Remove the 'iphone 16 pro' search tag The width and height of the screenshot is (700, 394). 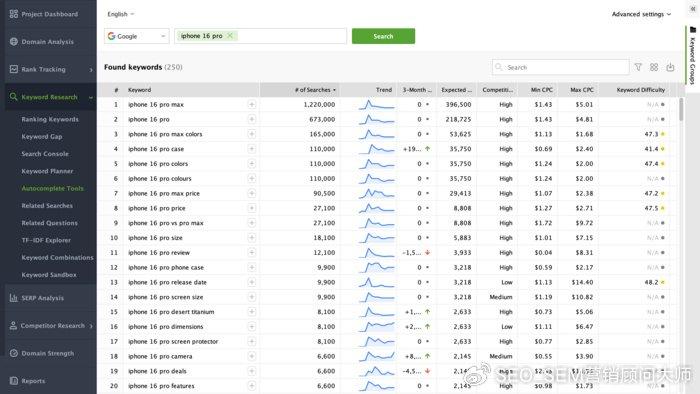(x=230, y=36)
